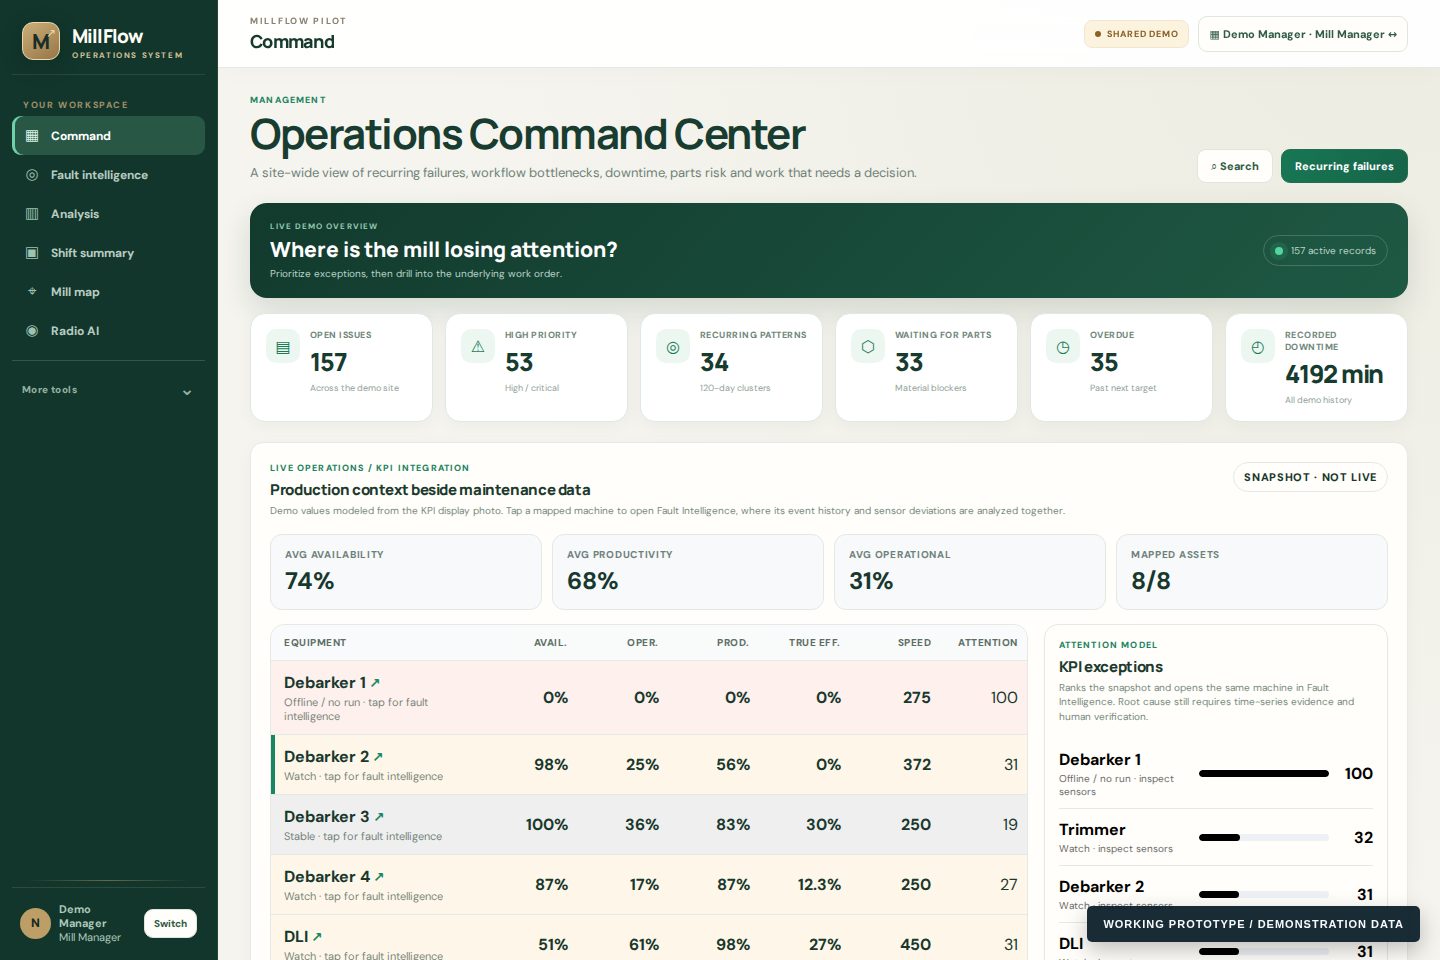
Task: Open the Analysis page from sidebar
Action: [108, 214]
